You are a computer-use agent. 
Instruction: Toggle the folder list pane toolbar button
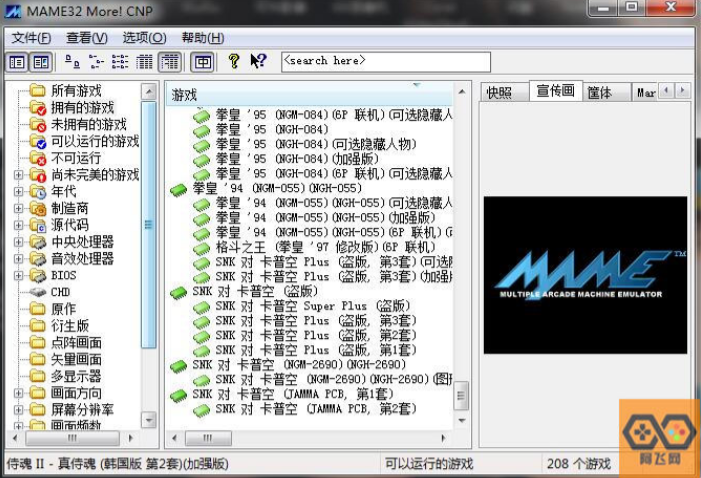pos(17,62)
